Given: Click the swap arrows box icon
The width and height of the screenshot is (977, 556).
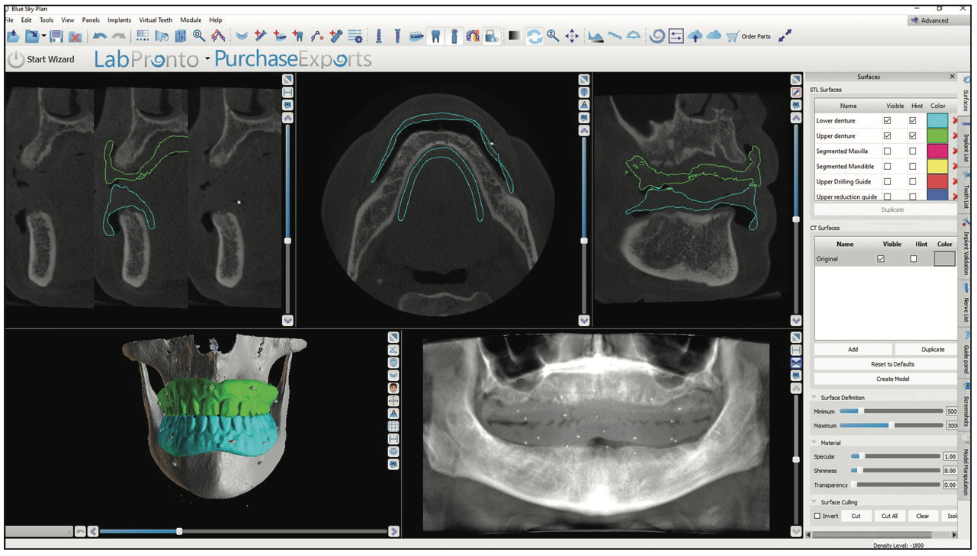Looking at the screenshot, I should 676,36.
